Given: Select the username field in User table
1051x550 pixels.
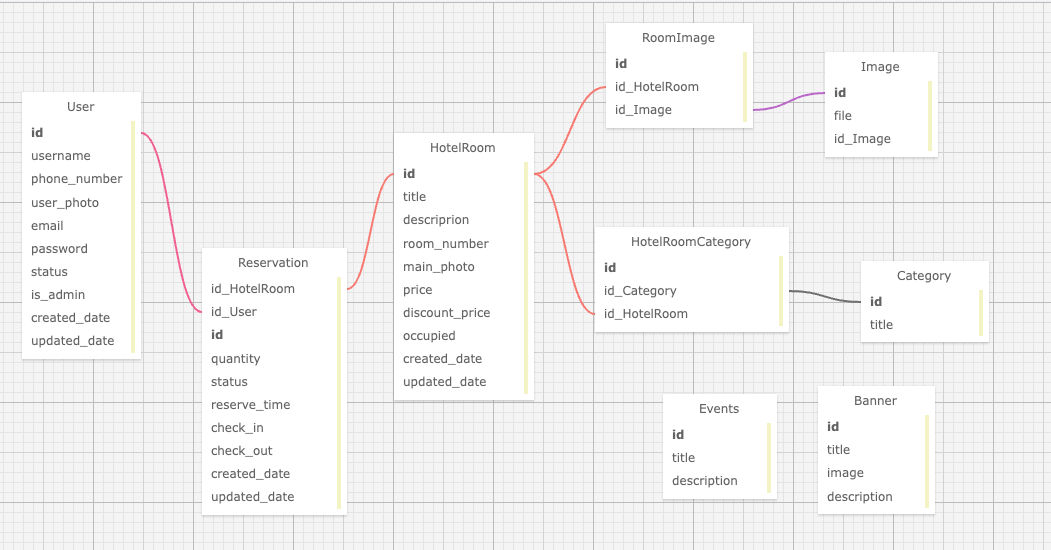Looking at the screenshot, I should point(60,155).
